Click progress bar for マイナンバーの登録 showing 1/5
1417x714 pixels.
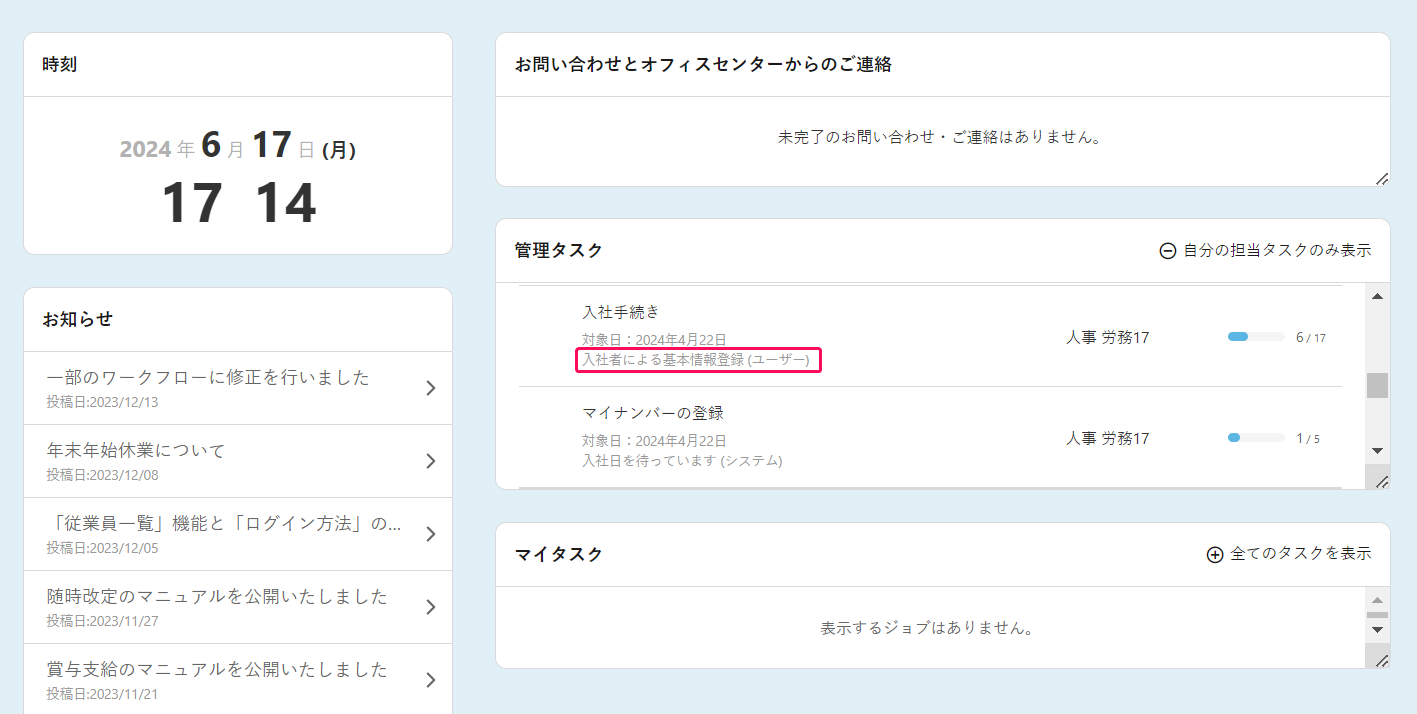tap(1256, 438)
